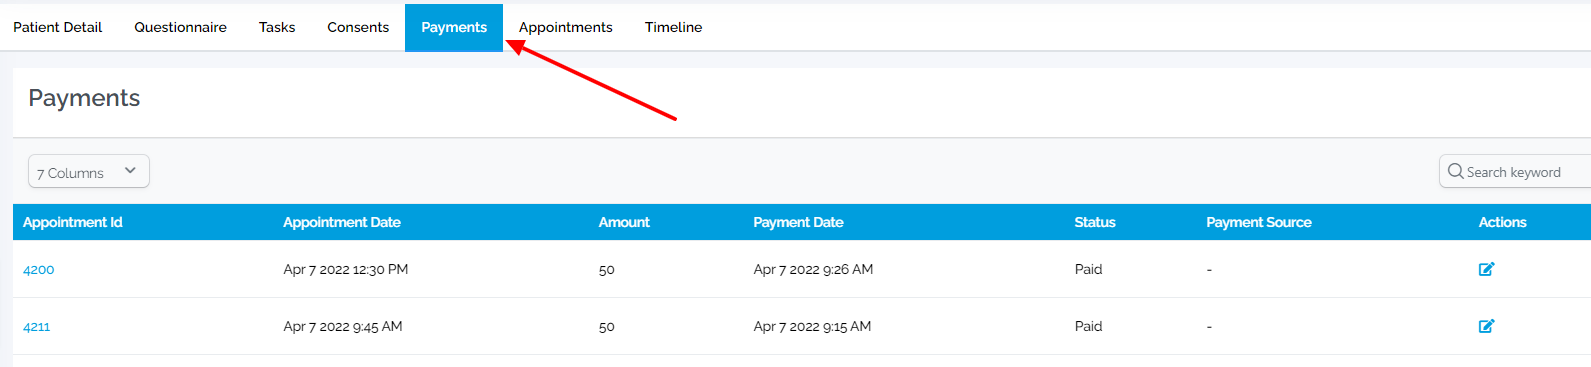Click the search magnifier icon
Image resolution: width=1591 pixels, height=367 pixels.
click(x=1455, y=171)
